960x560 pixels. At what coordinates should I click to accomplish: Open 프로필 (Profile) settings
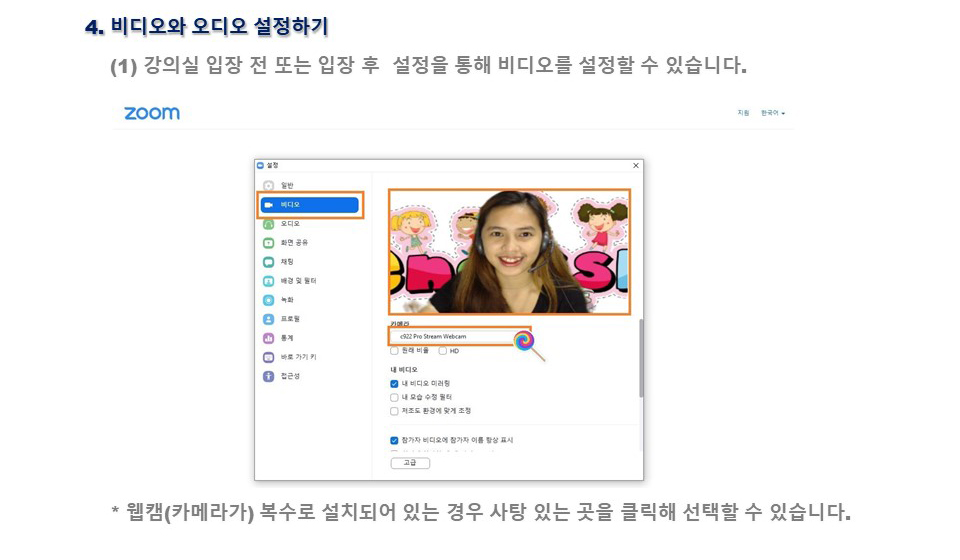pos(268,319)
